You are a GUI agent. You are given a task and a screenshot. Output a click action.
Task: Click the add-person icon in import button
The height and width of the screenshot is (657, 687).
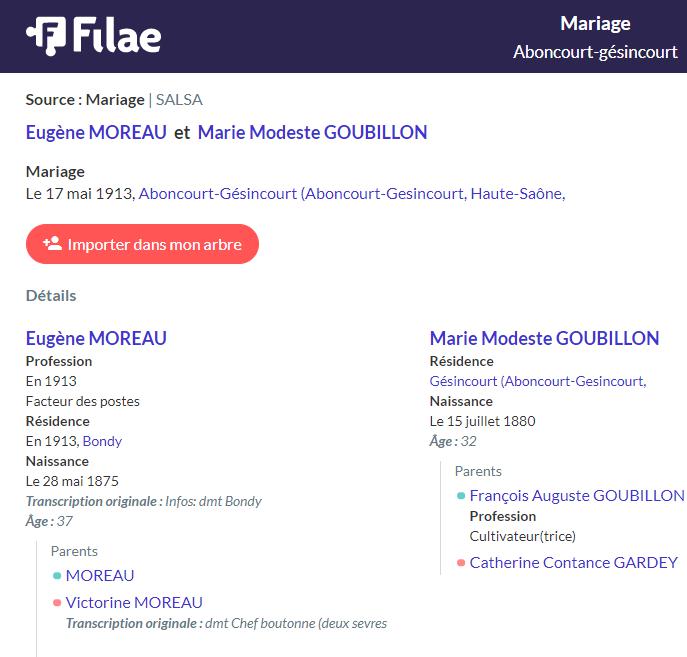pos(53,244)
